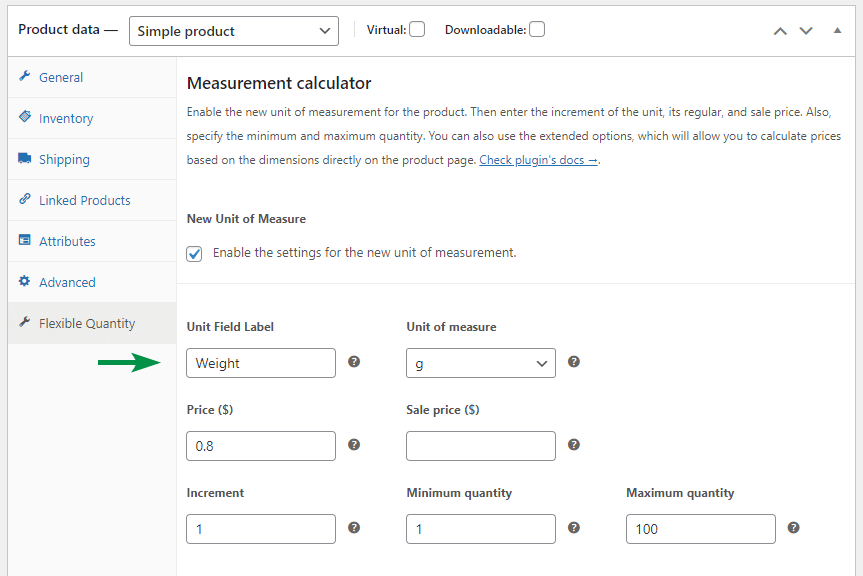Toggle the Downloadable checkbox
The width and height of the screenshot is (863, 576).
[x=537, y=29]
